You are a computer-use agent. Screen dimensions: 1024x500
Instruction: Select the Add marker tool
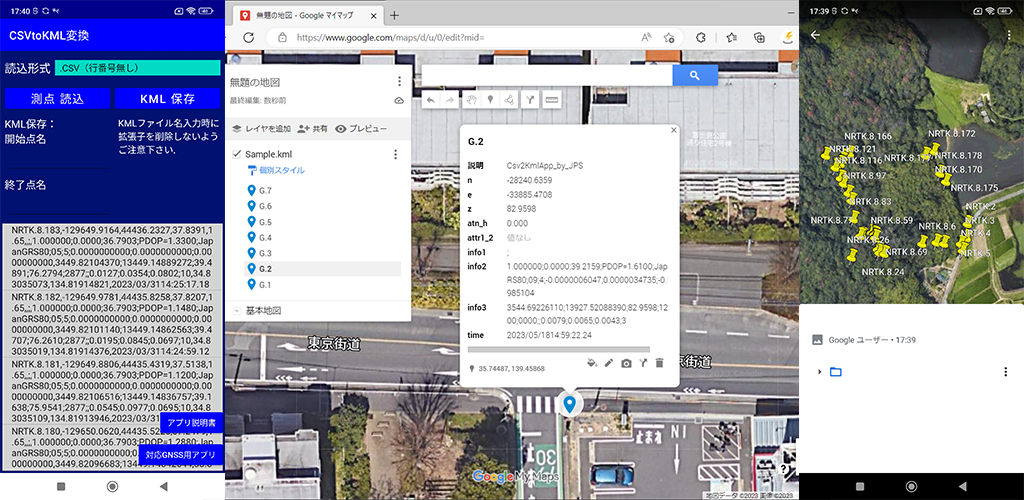tap(490, 100)
